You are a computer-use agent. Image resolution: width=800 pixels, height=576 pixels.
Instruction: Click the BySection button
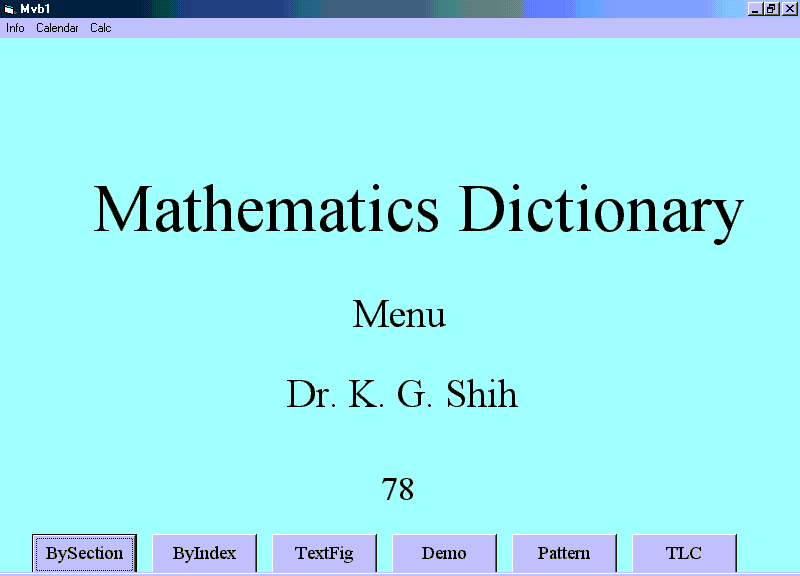(85, 553)
